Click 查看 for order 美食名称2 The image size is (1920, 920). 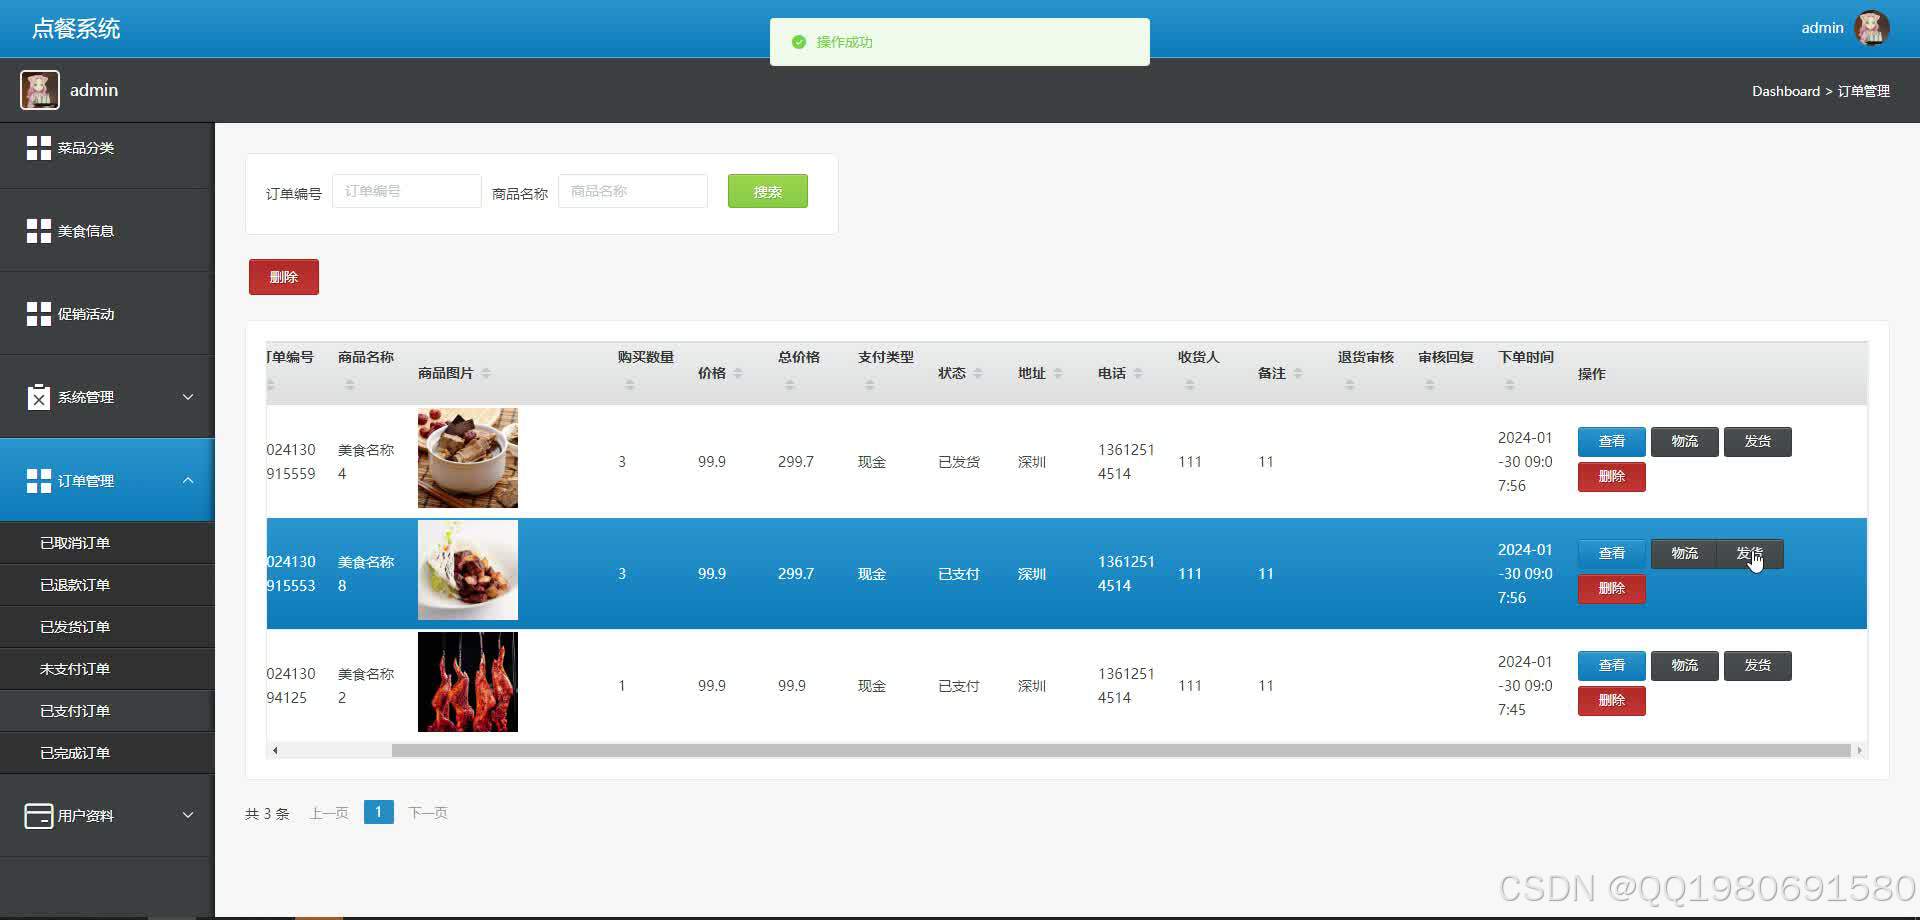tap(1612, 666)
